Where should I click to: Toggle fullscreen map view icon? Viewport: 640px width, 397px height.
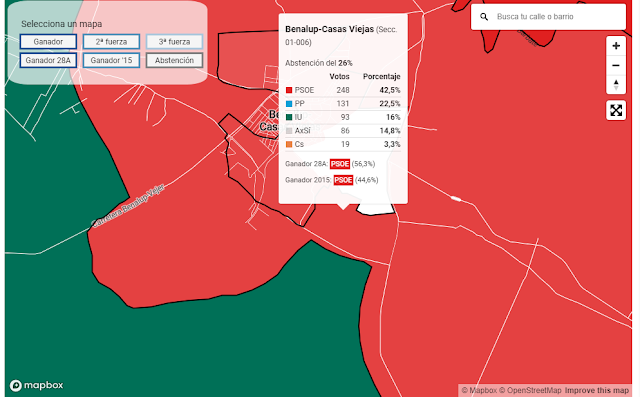616,110
